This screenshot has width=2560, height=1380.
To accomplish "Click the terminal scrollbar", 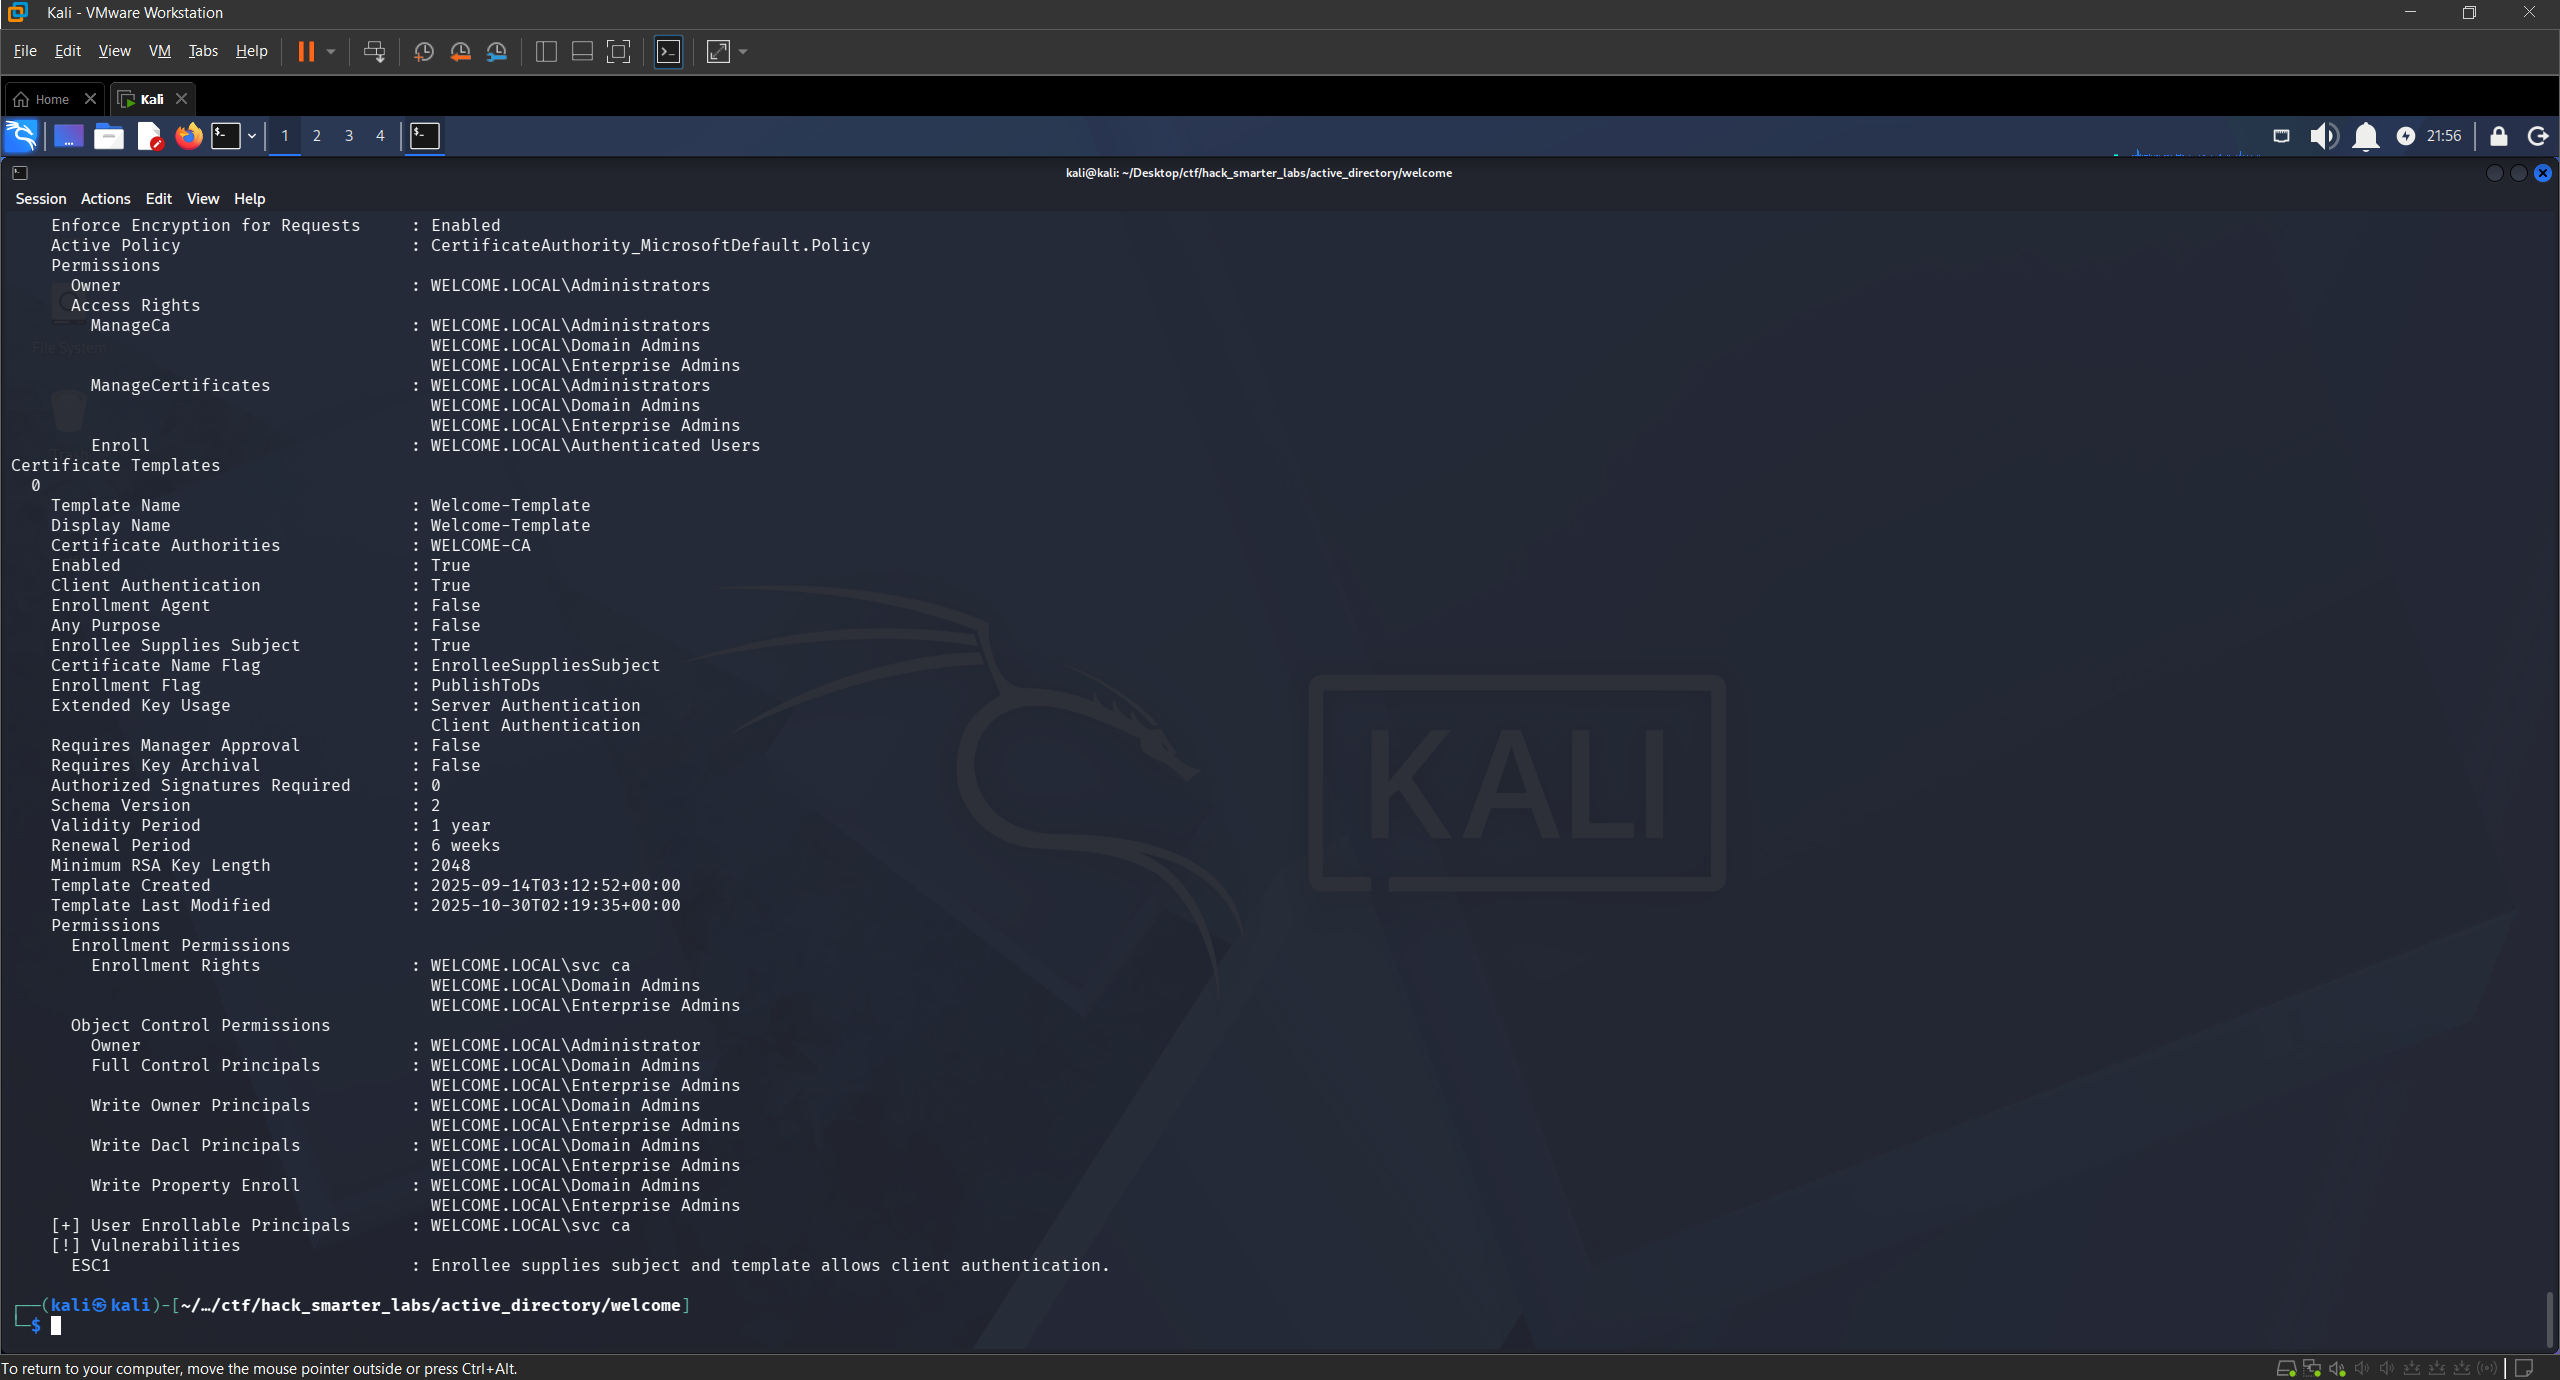I will 2550,1320.
